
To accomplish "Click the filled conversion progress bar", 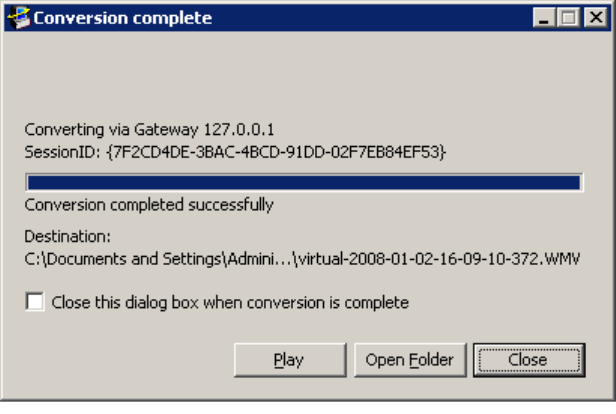I will pos(304,183).
